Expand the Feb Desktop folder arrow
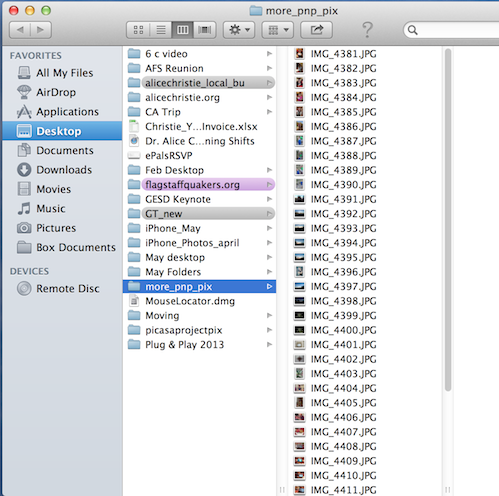 (x=269, y=170)
